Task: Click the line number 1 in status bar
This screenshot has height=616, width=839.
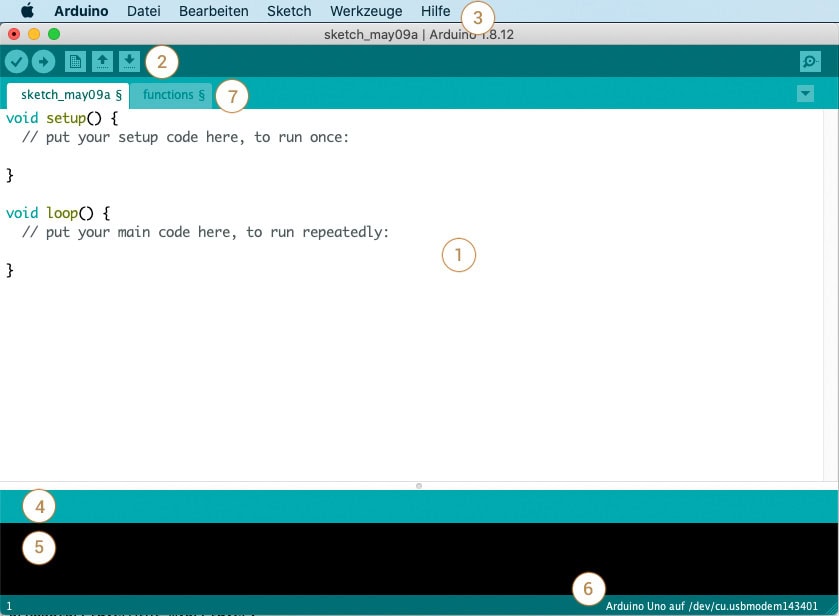Action: tap(9, 606)
